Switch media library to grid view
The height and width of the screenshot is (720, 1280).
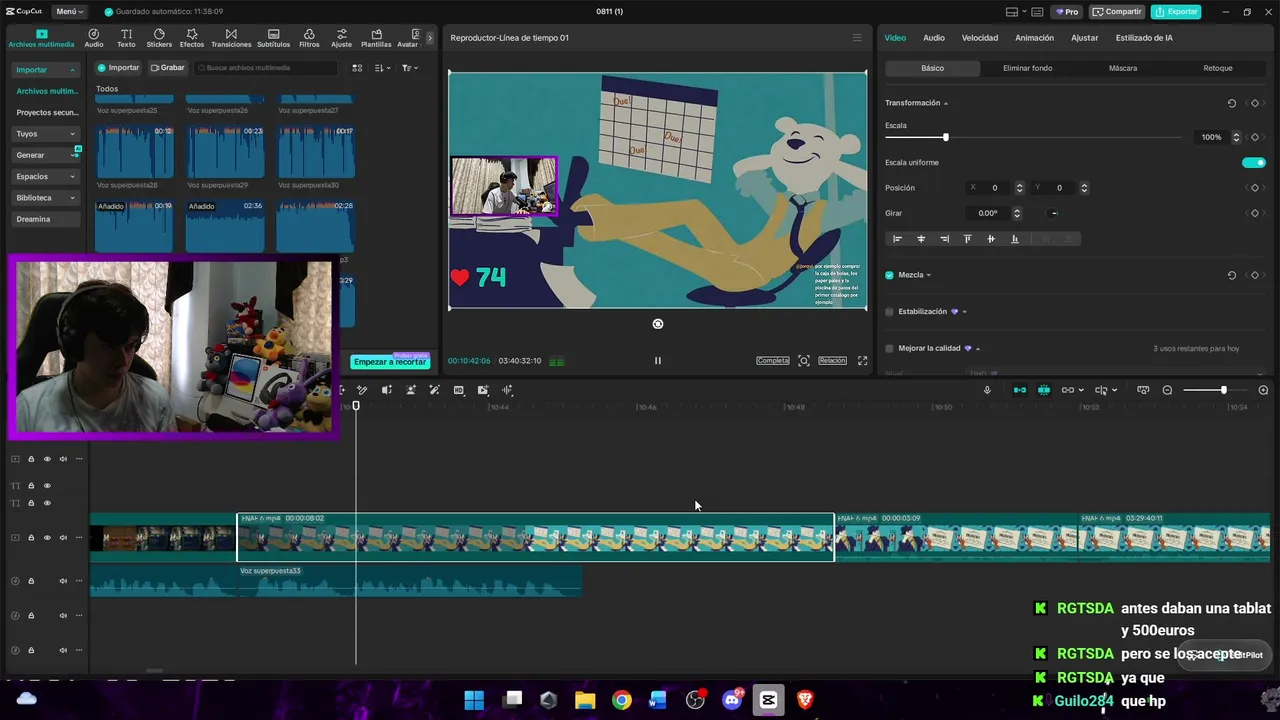pos(357,68)
